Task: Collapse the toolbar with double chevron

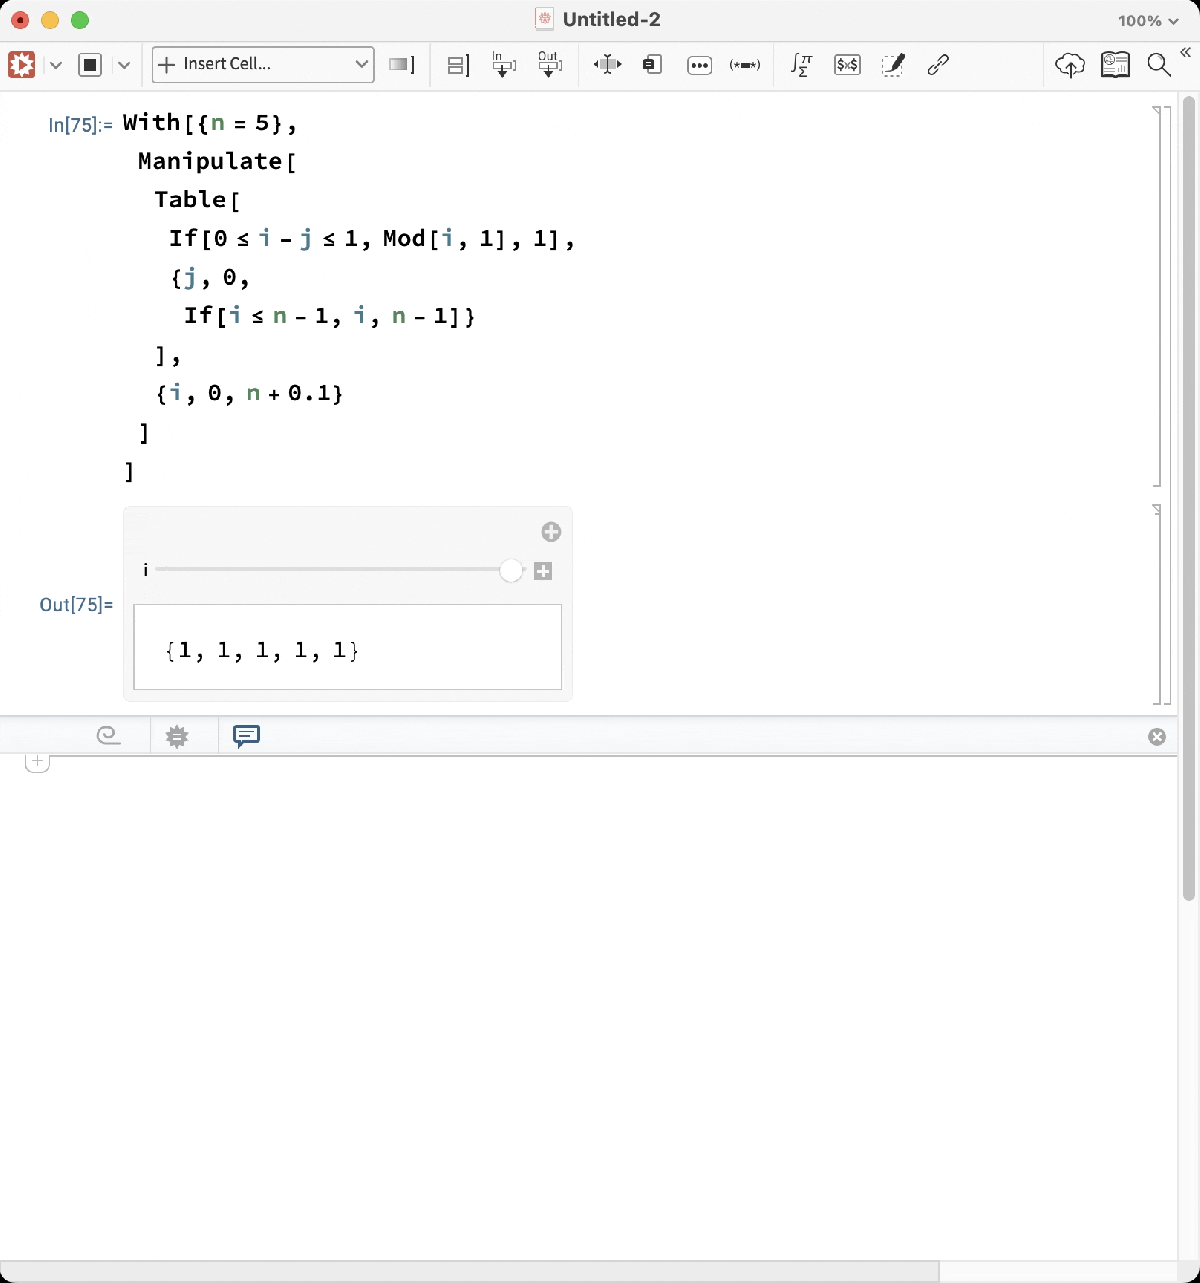Action: coord(1186,53)
